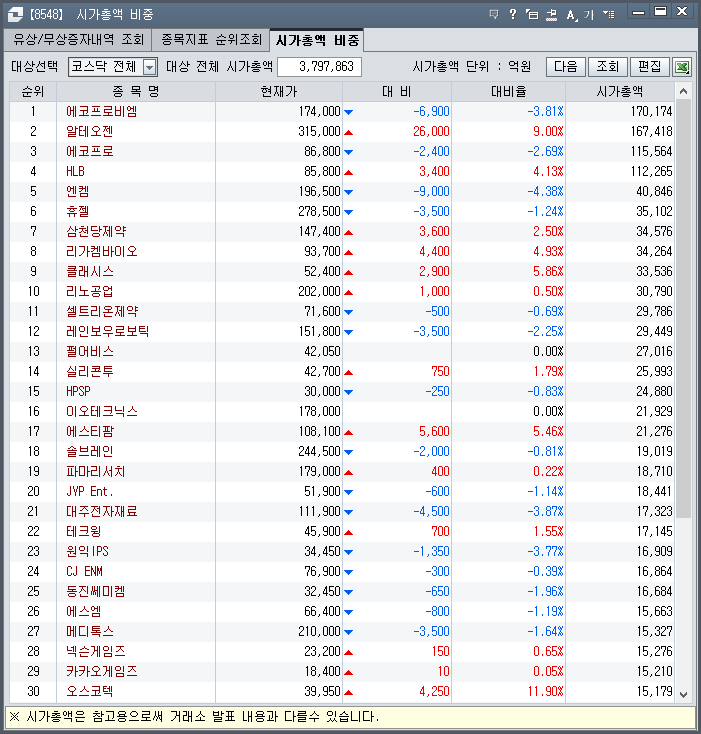This screenshot has height=734, width=701.
Task: Select stock 오스코텍
Action: [x=89, y=692]
